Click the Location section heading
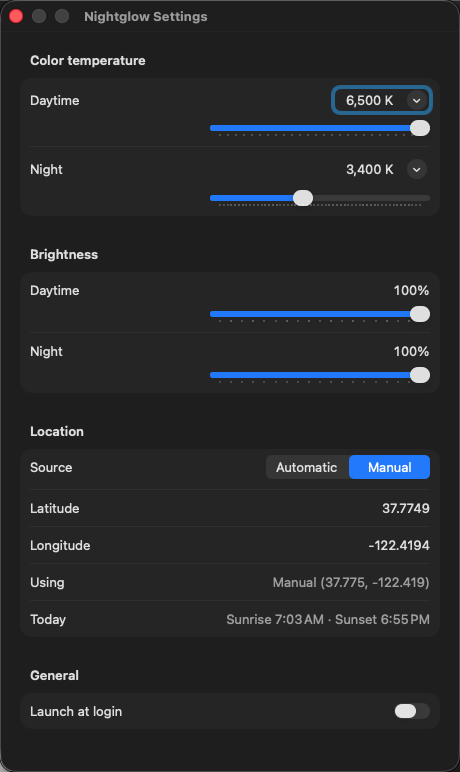Image resolution: width=460 pixels, height=772 pixels. pyautogui.click(x=57, y=431)
